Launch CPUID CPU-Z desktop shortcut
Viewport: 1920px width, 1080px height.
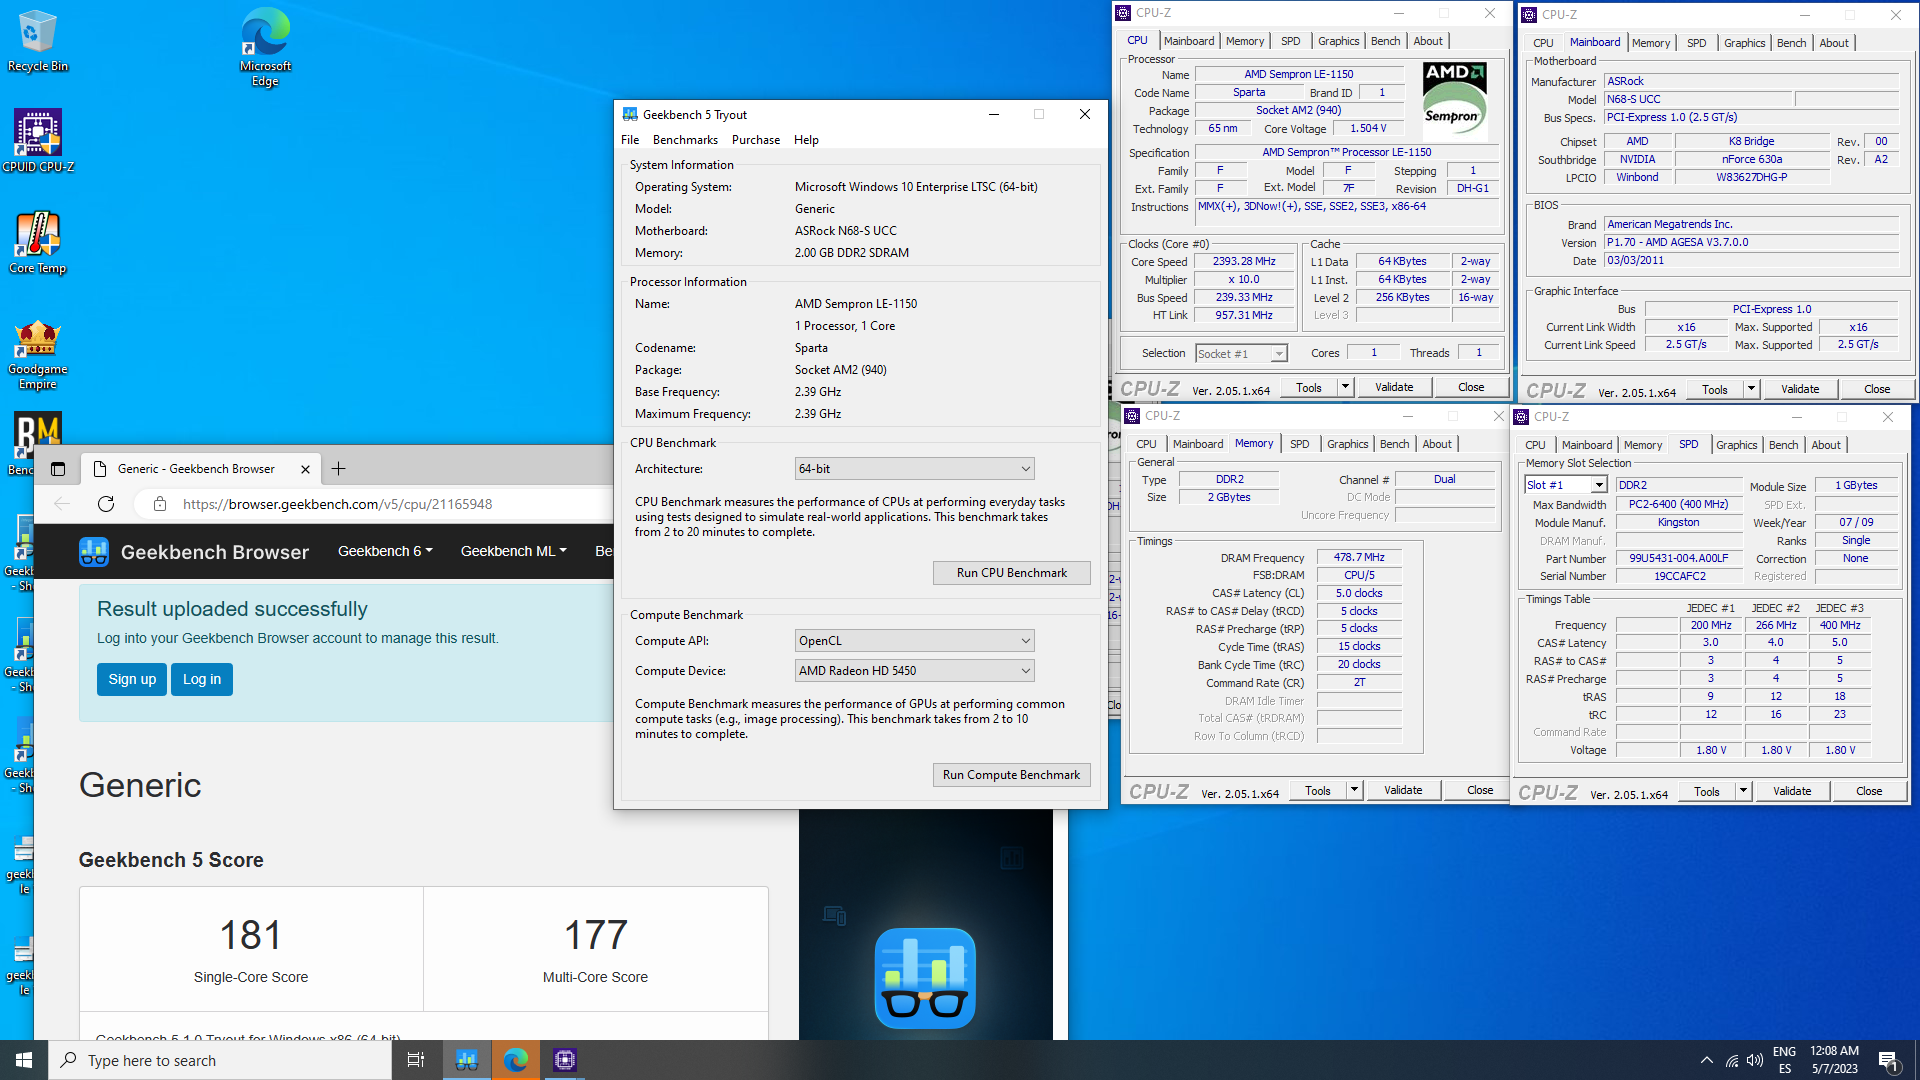click(38, 141)
